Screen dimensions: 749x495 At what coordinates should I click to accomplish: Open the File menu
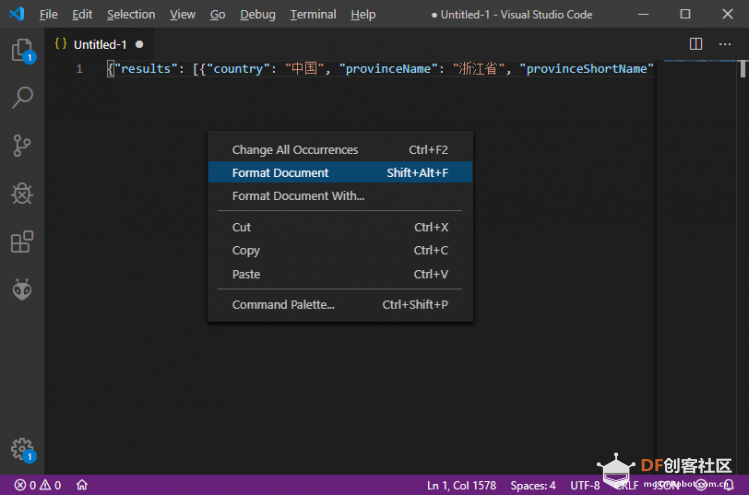click(x=48, y=14)
